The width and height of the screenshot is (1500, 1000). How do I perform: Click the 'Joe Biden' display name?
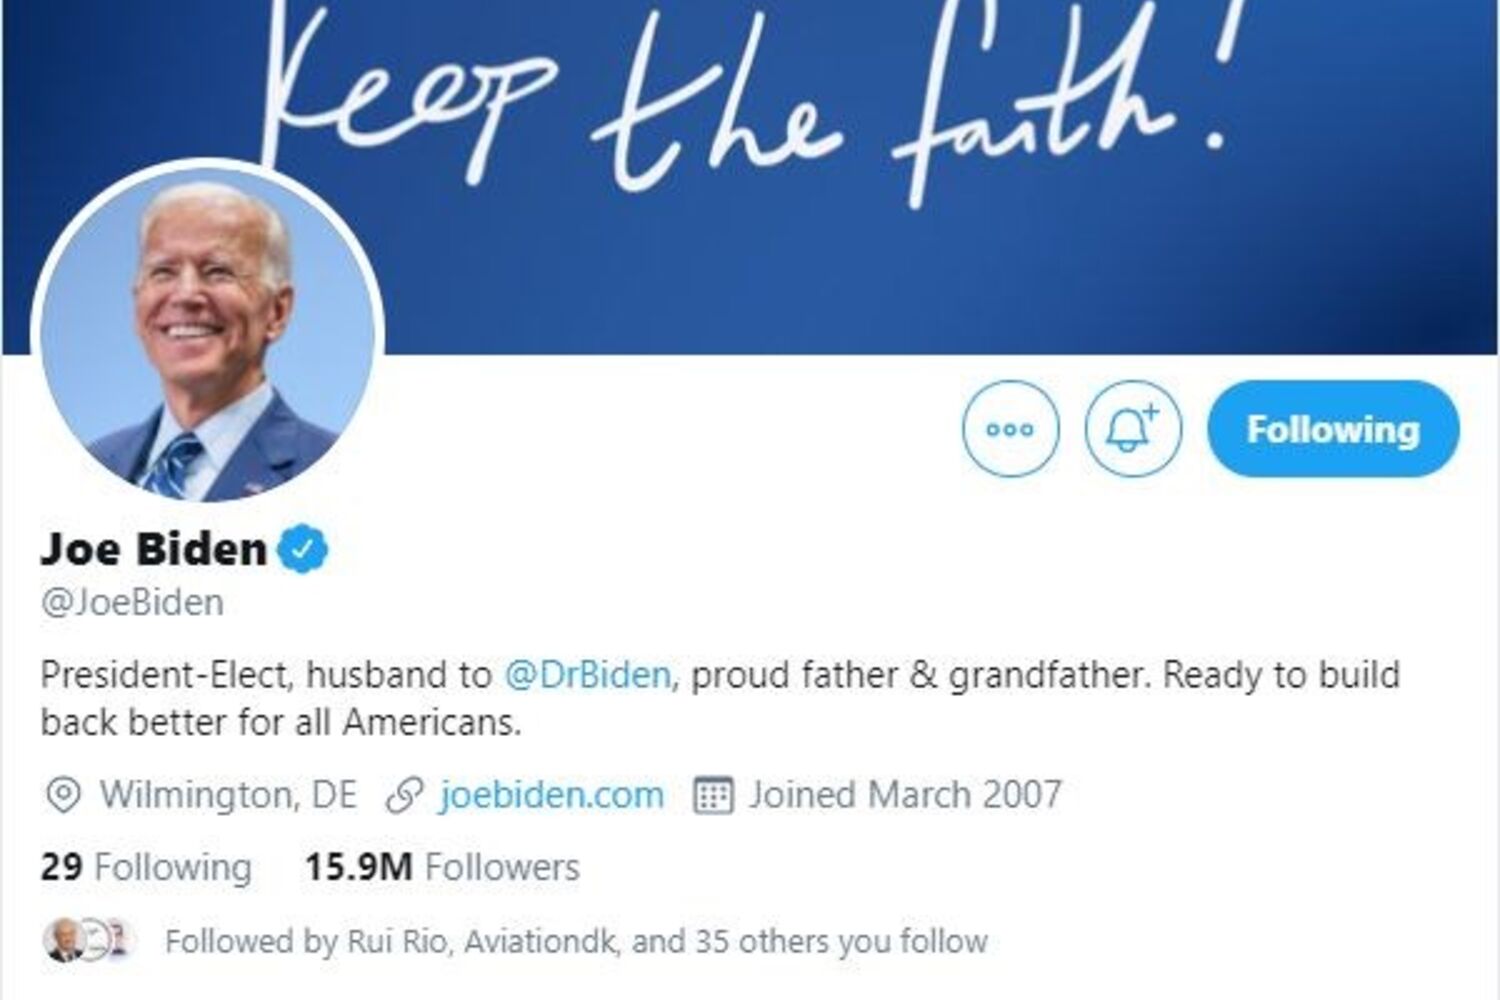(x=153, y=549)
